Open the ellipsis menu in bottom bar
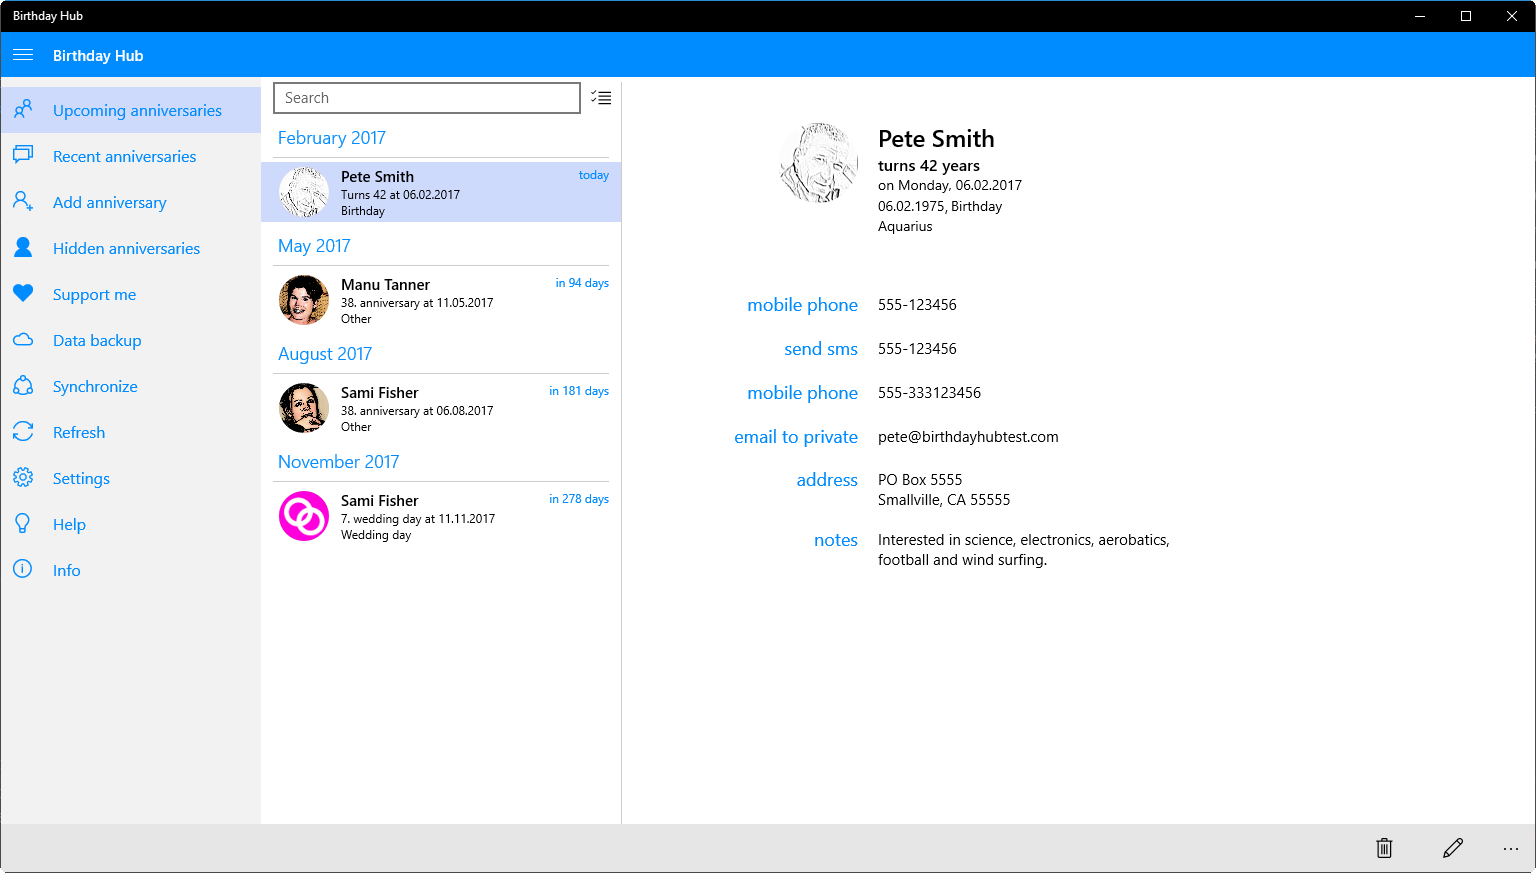 (1511, 848)
